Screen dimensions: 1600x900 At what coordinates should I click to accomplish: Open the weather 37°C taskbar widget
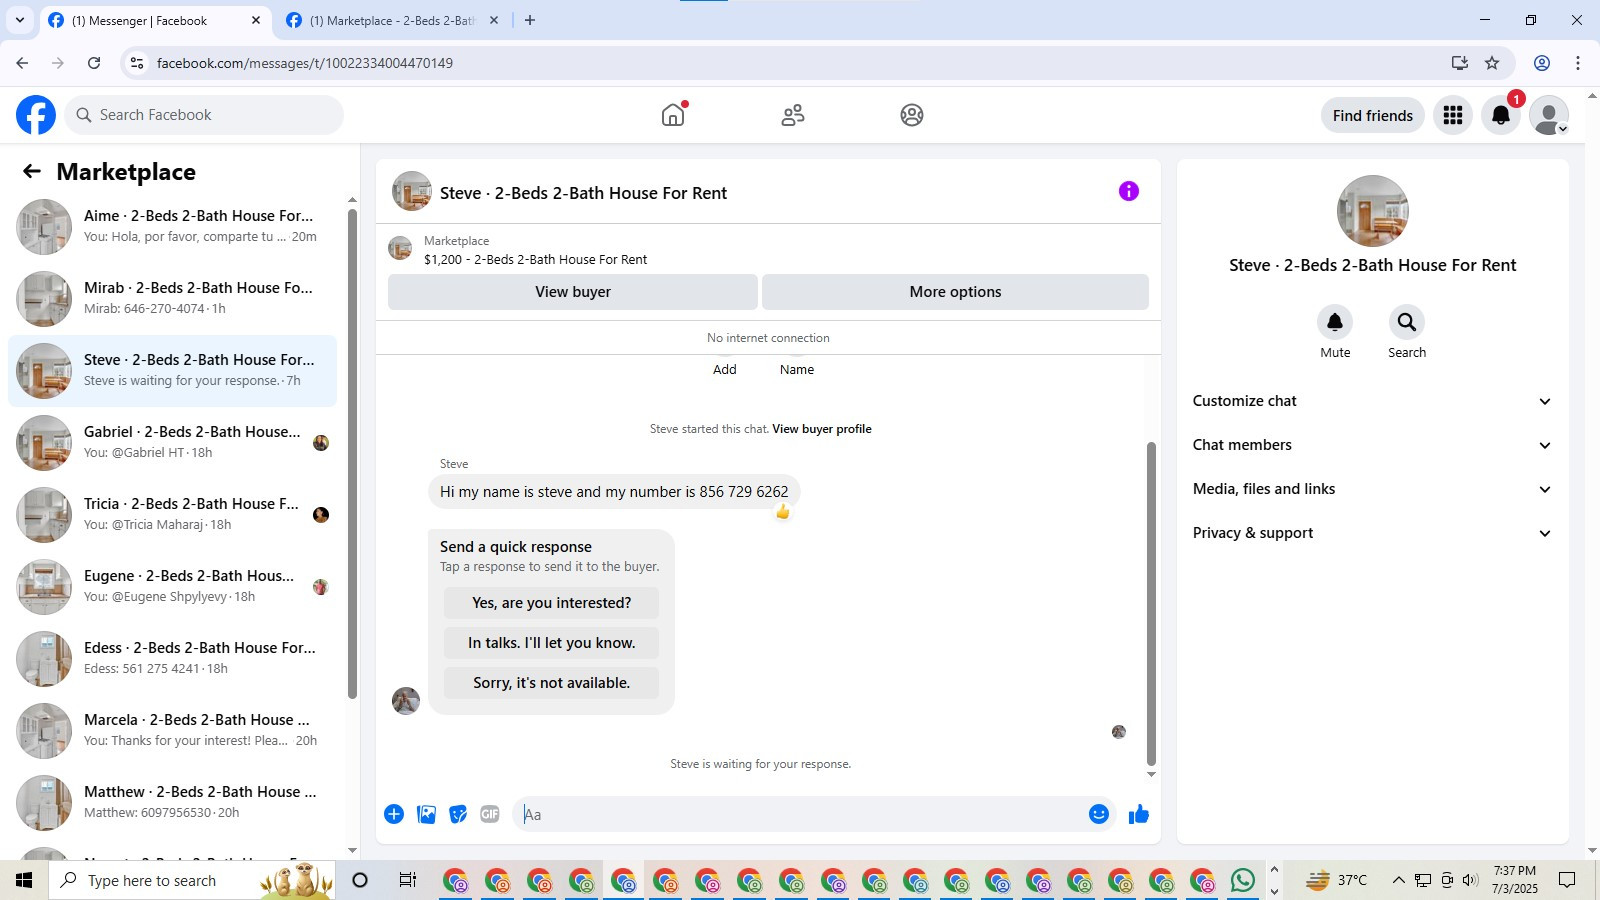(1335, 880)
